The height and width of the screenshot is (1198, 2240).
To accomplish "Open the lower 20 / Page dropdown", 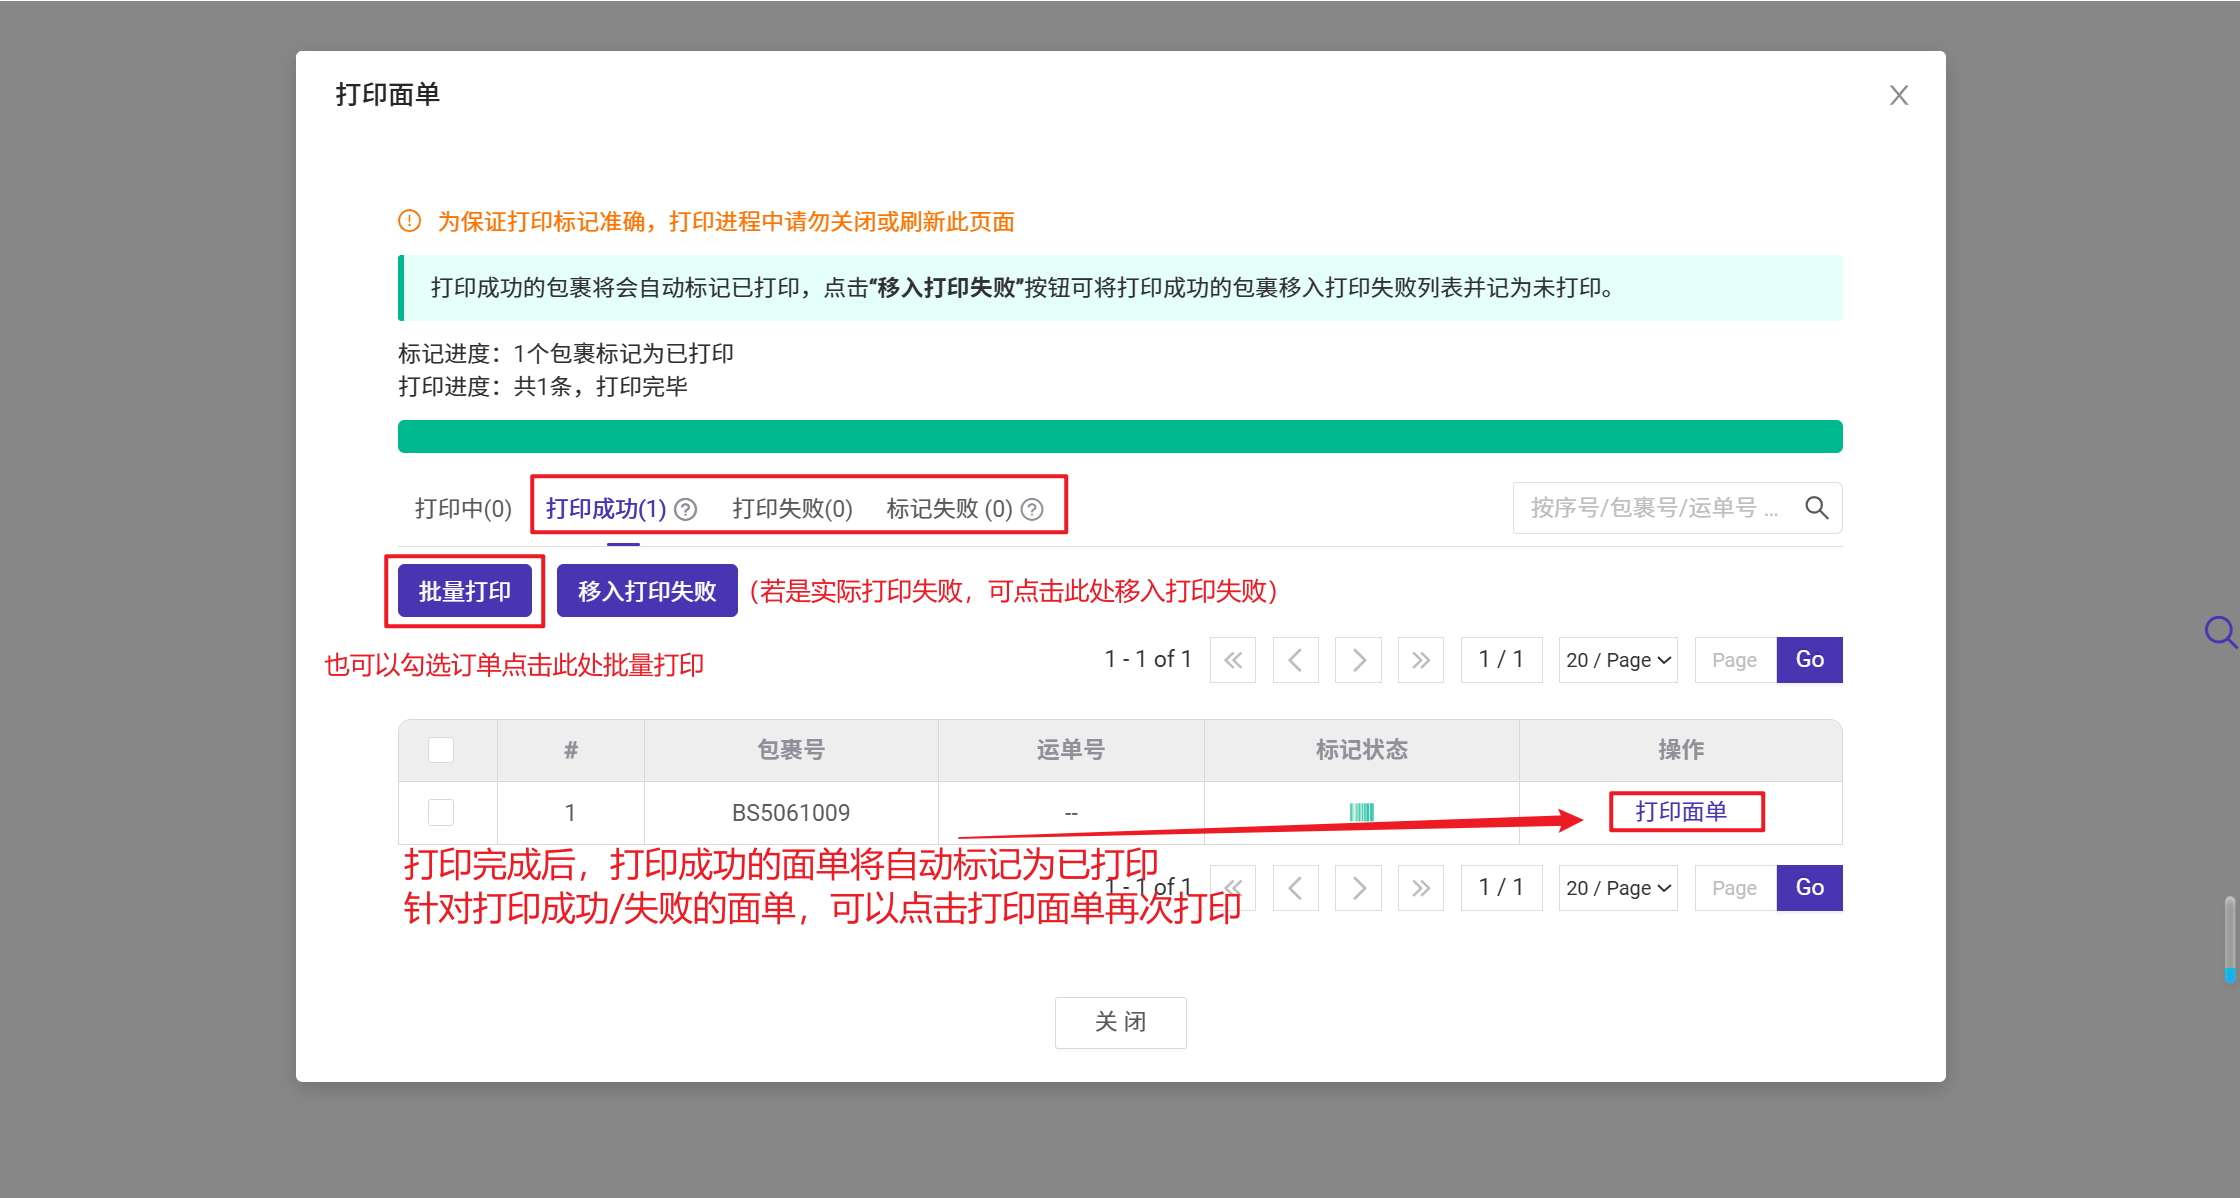I will click(x=1618, y=888).
